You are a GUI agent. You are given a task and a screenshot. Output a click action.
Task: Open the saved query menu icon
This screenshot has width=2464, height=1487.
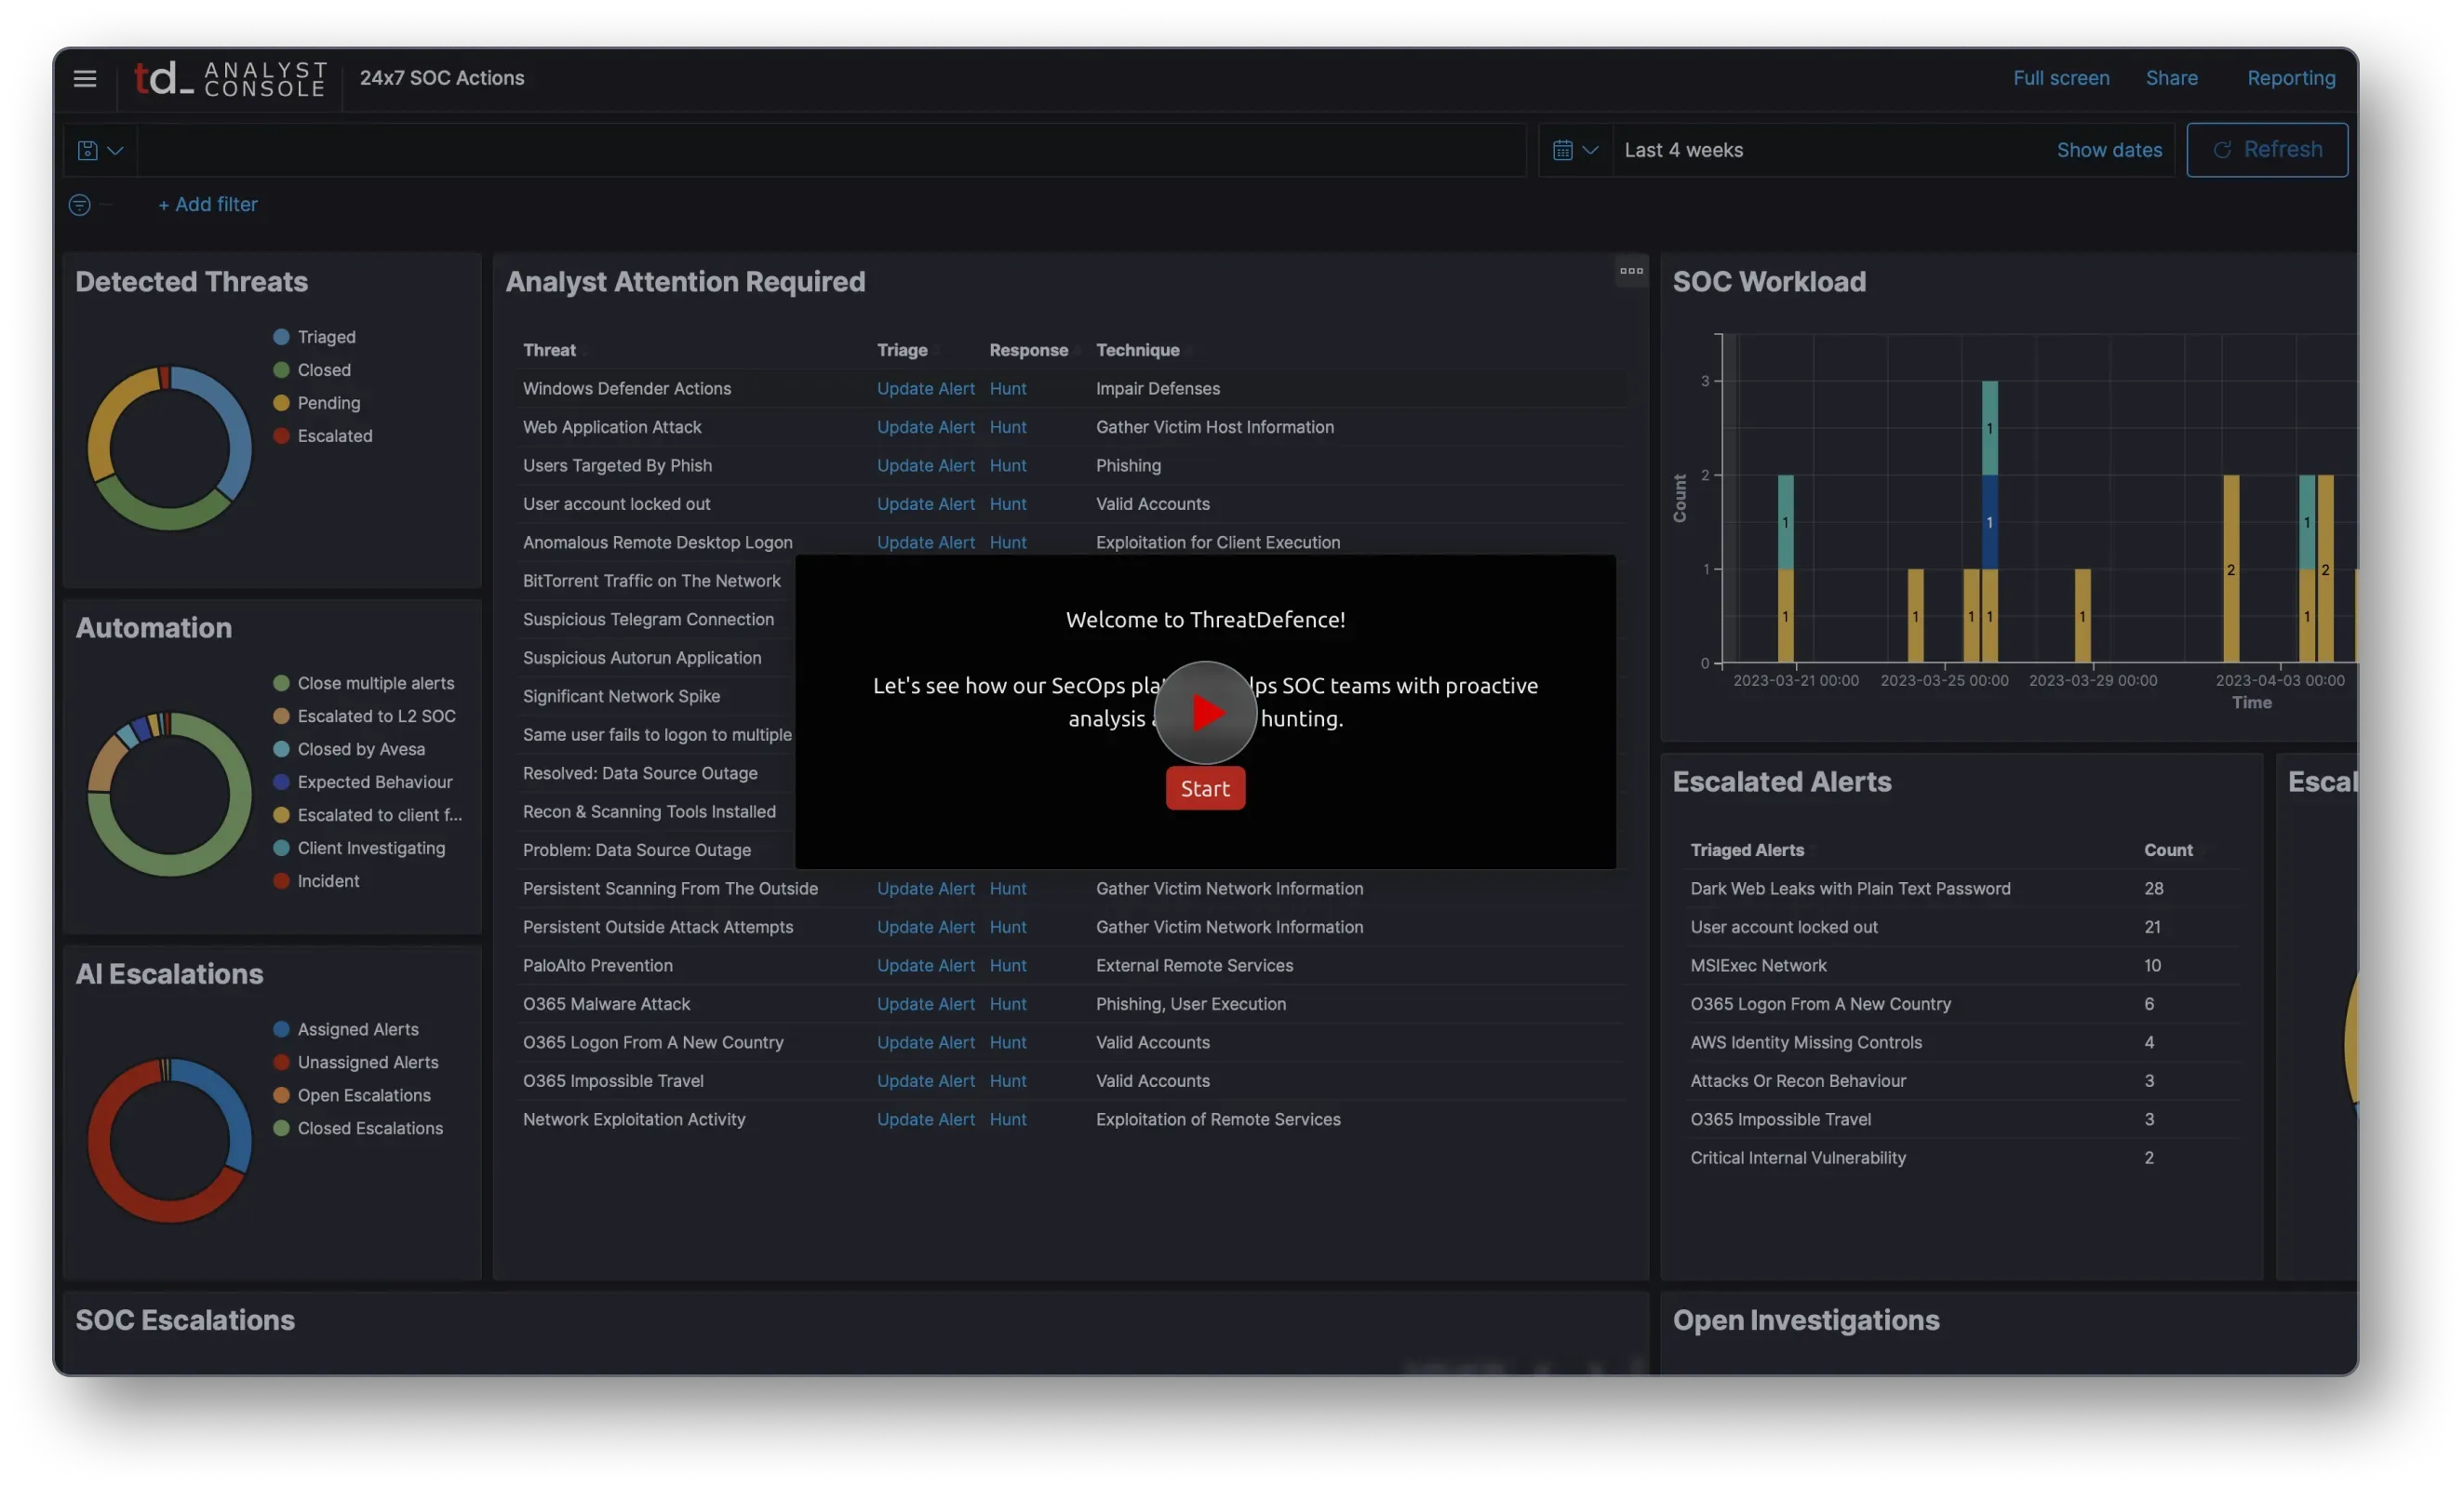tap(100, 150)
